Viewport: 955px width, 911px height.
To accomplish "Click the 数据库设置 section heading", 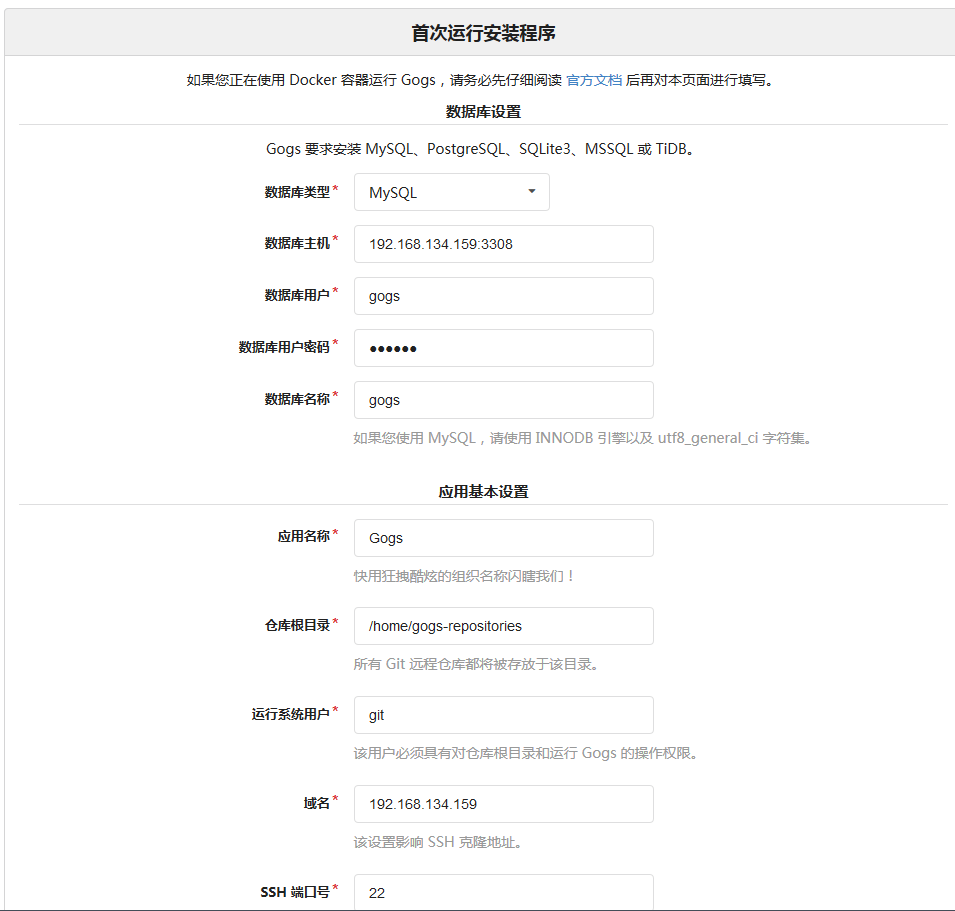I will pyautogui.click(x=483, y=112).
